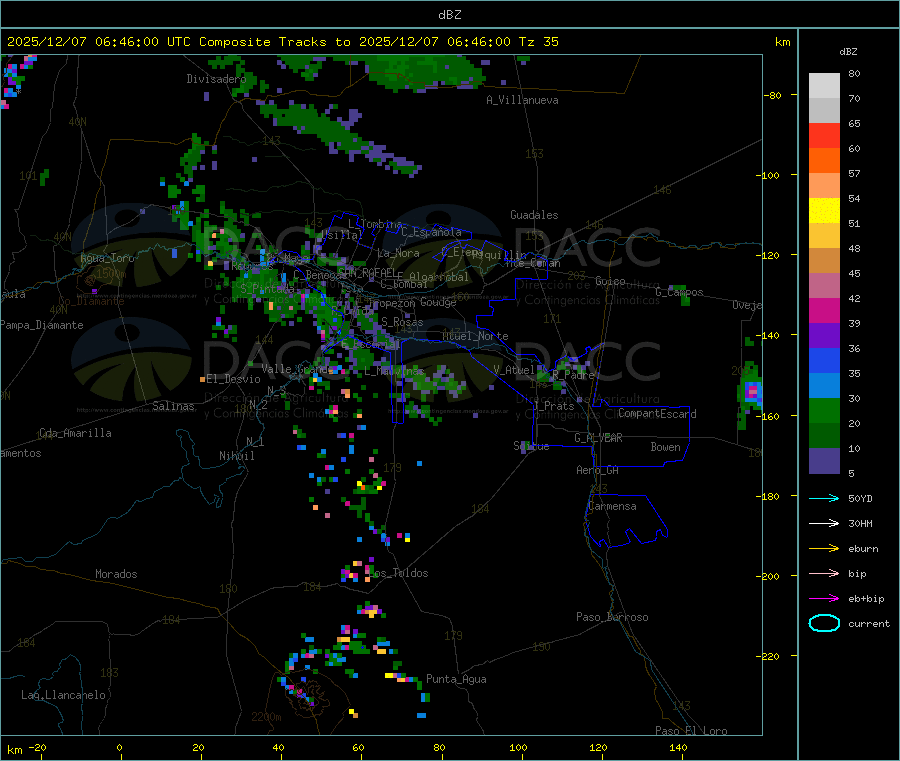Image resolution: width=900 pixels, height=761 pixels.
Task: Click the 'G_Campos' map label
Action: pos(679,292)
